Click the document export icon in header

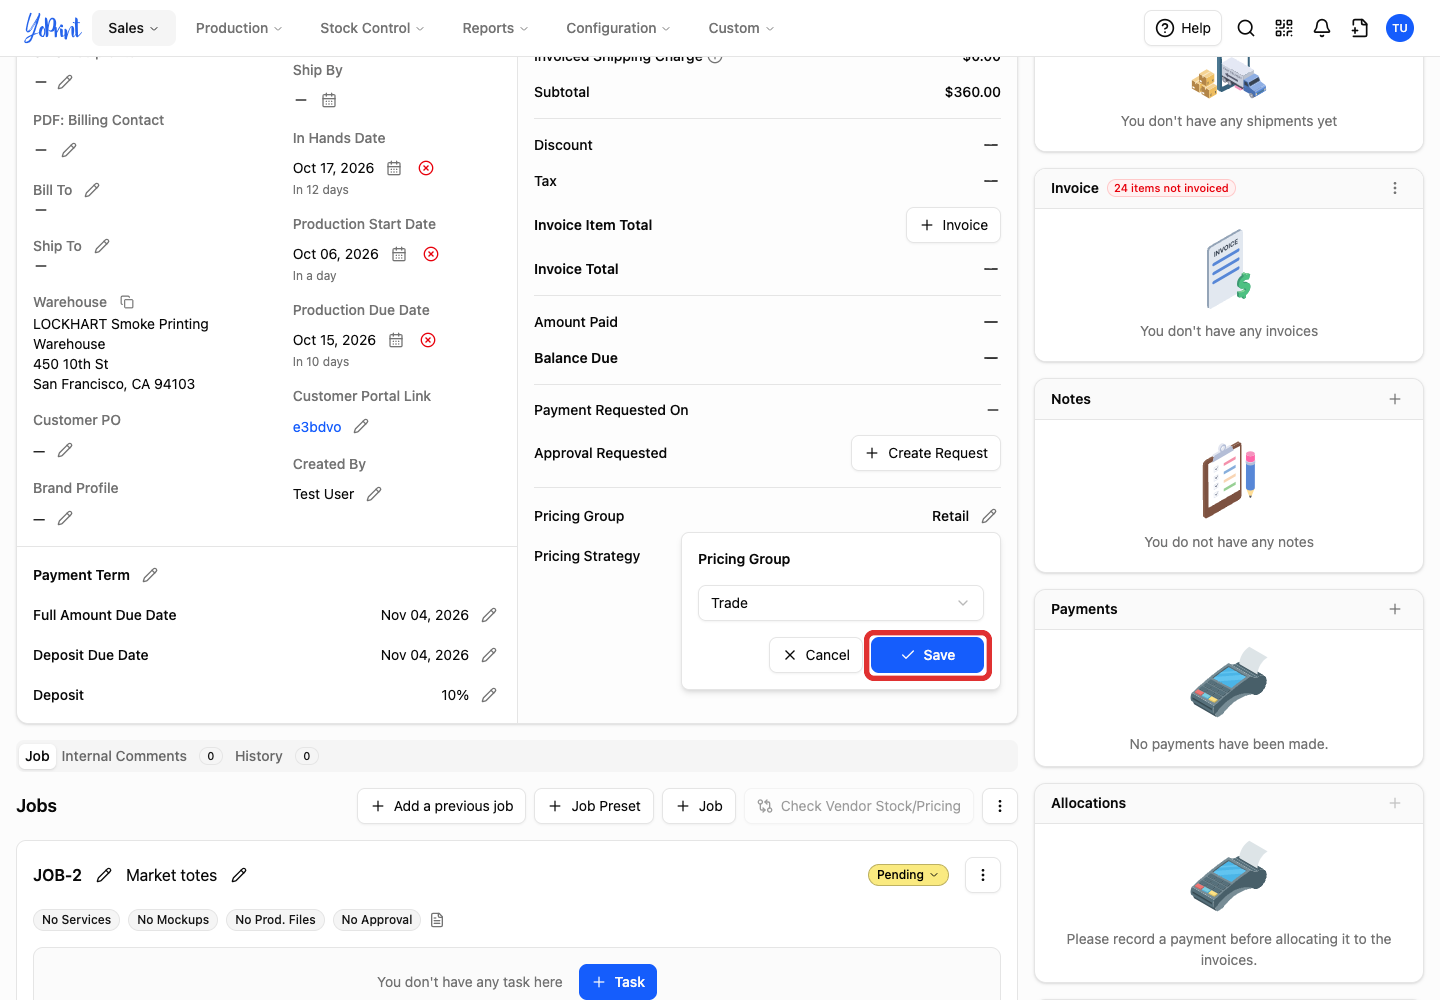click(x=1360, y=28)
